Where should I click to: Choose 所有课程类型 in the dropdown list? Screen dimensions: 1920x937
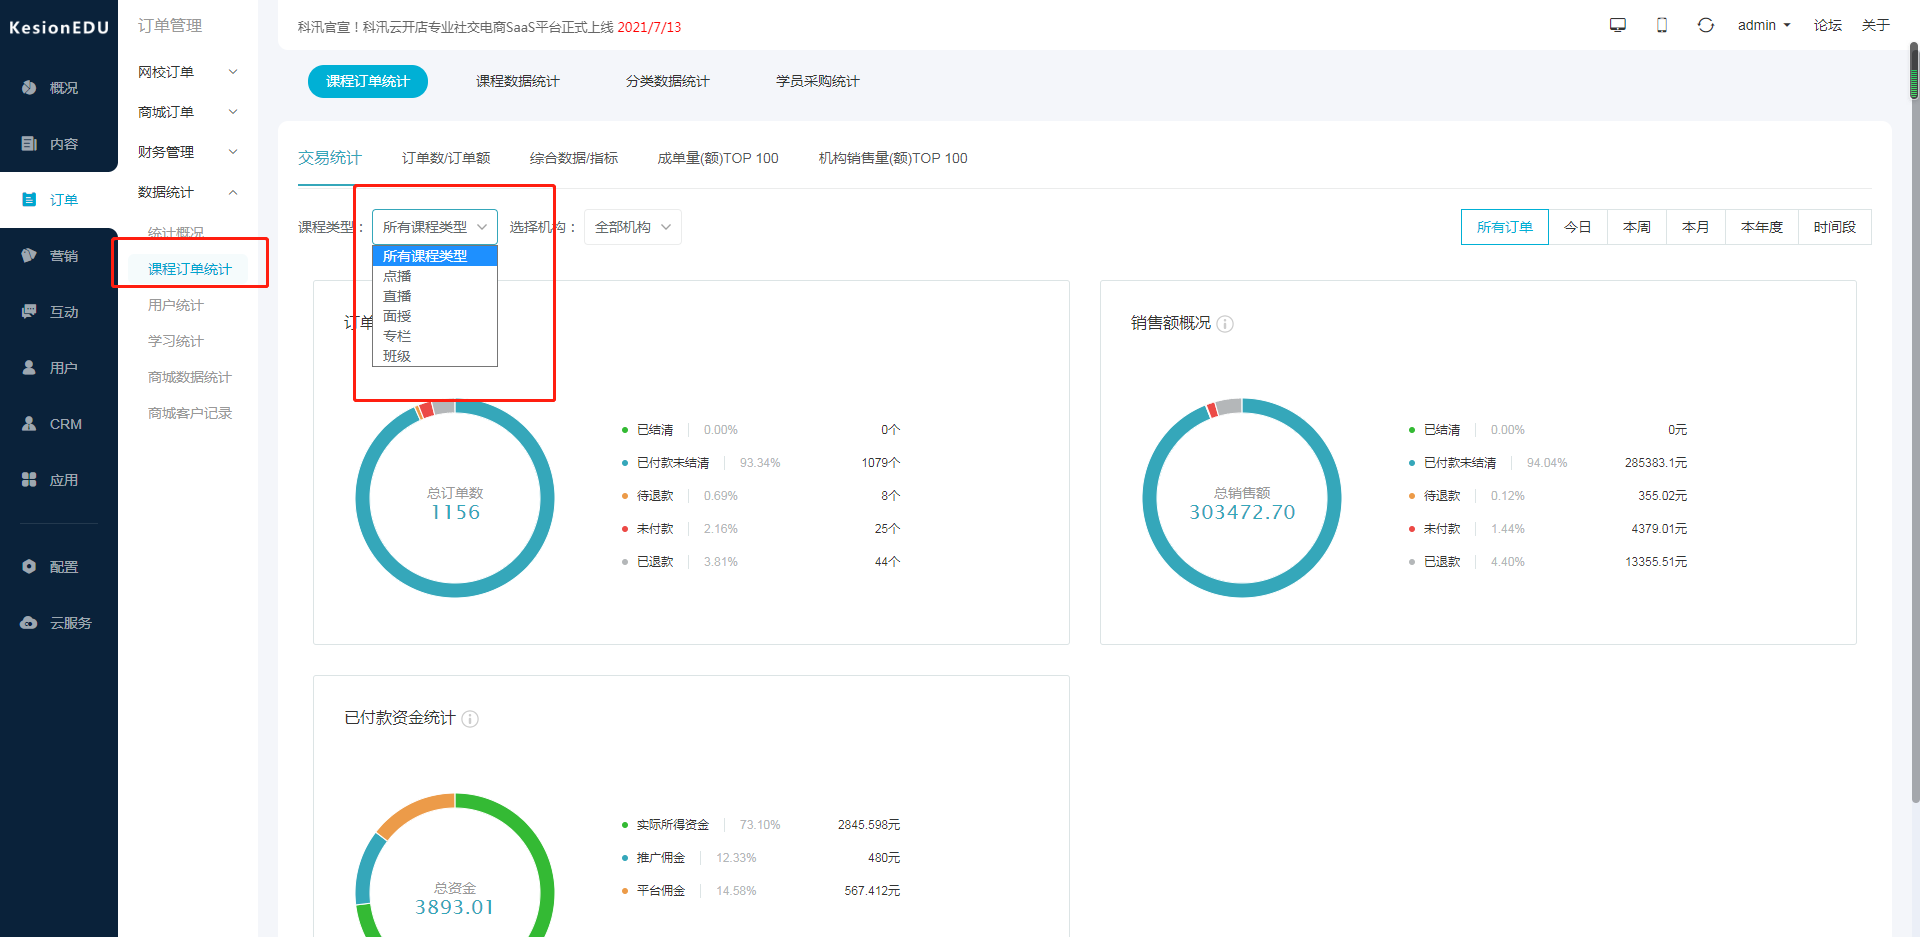pyautogui.click(x=435, y=256)
